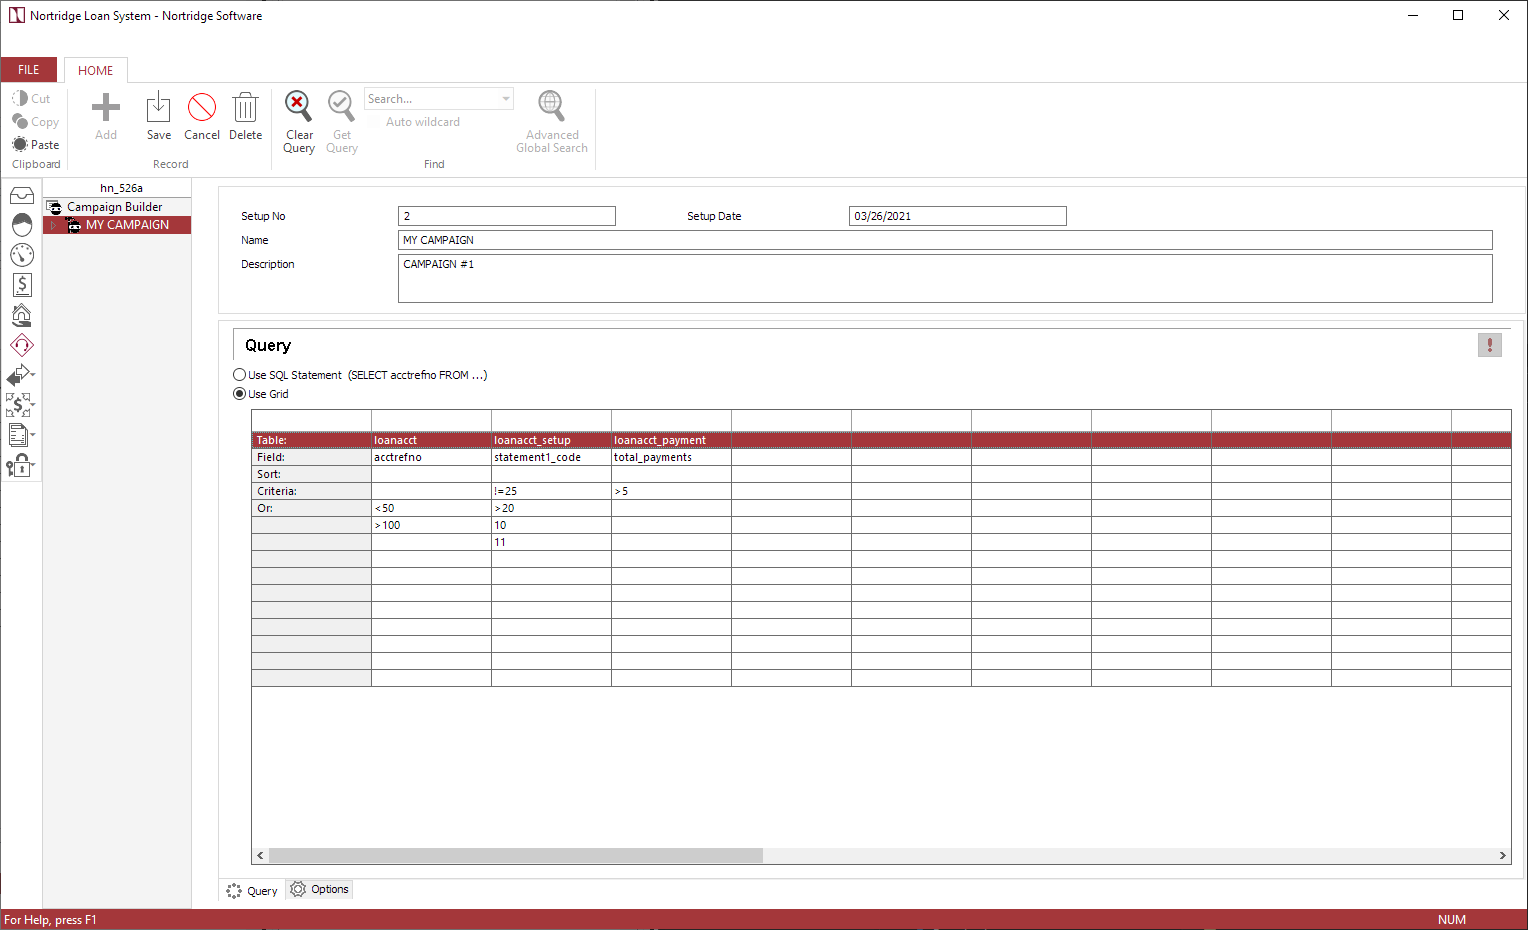Click the '>5' criteria cell
The height and width of the screenshot is (930, 1528).
[671, 491]
